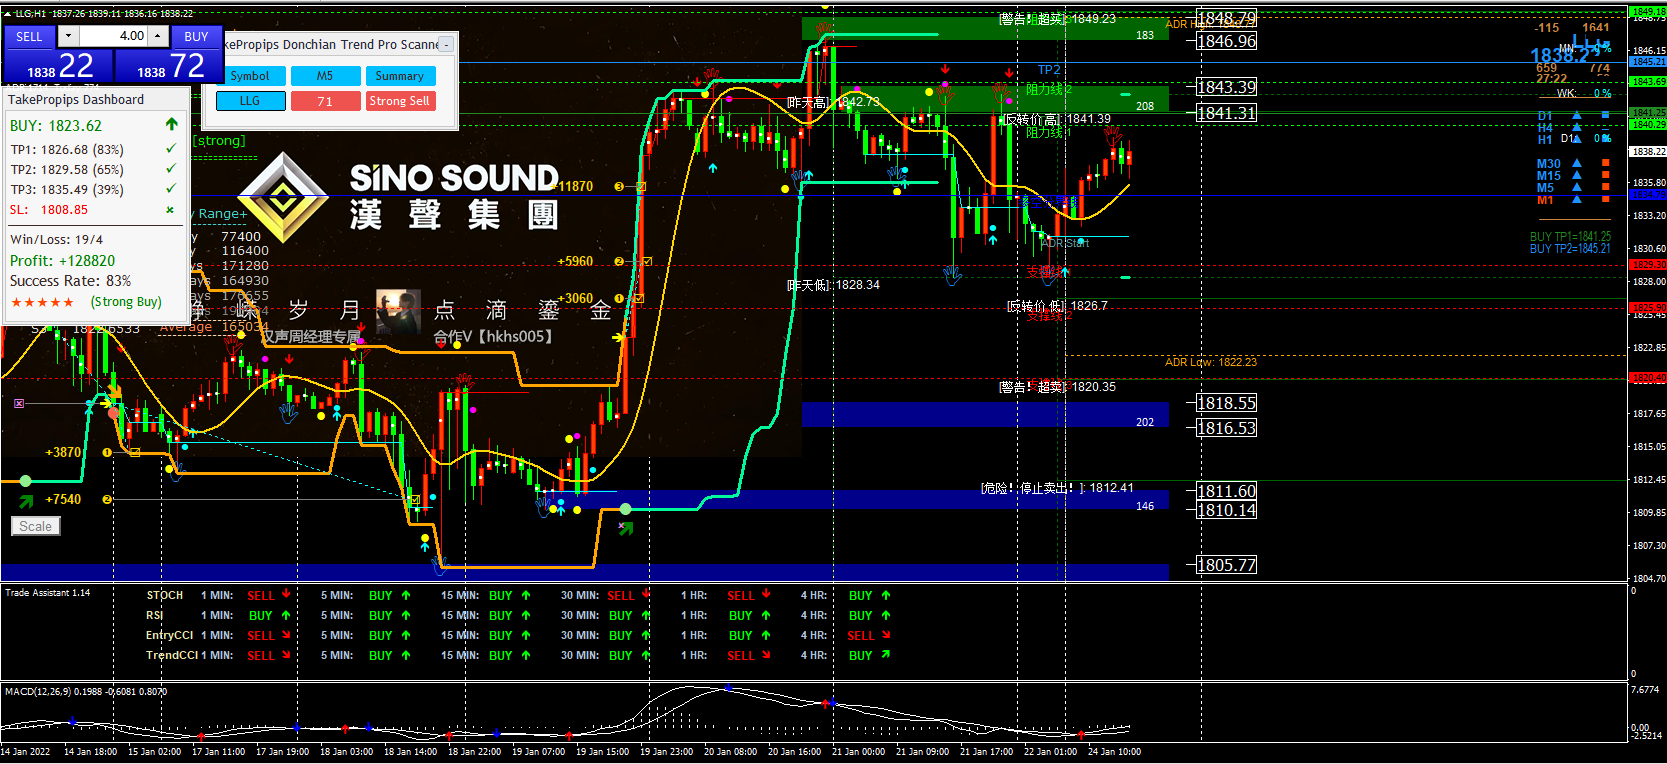Image resolution: width=1667 pixels, height=764 pixels.
Task: Click the checkmark next to TP2: 1829.58
Action: [x=171, y=169]
